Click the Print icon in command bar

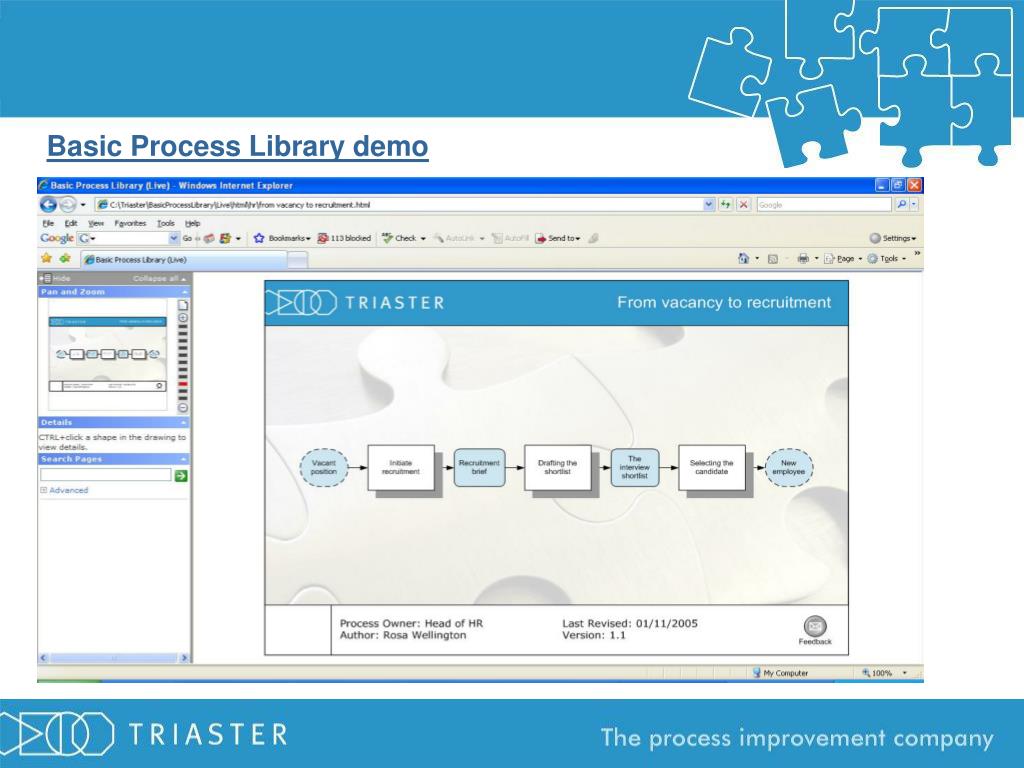pyautogui.click(x=802, y=258)
